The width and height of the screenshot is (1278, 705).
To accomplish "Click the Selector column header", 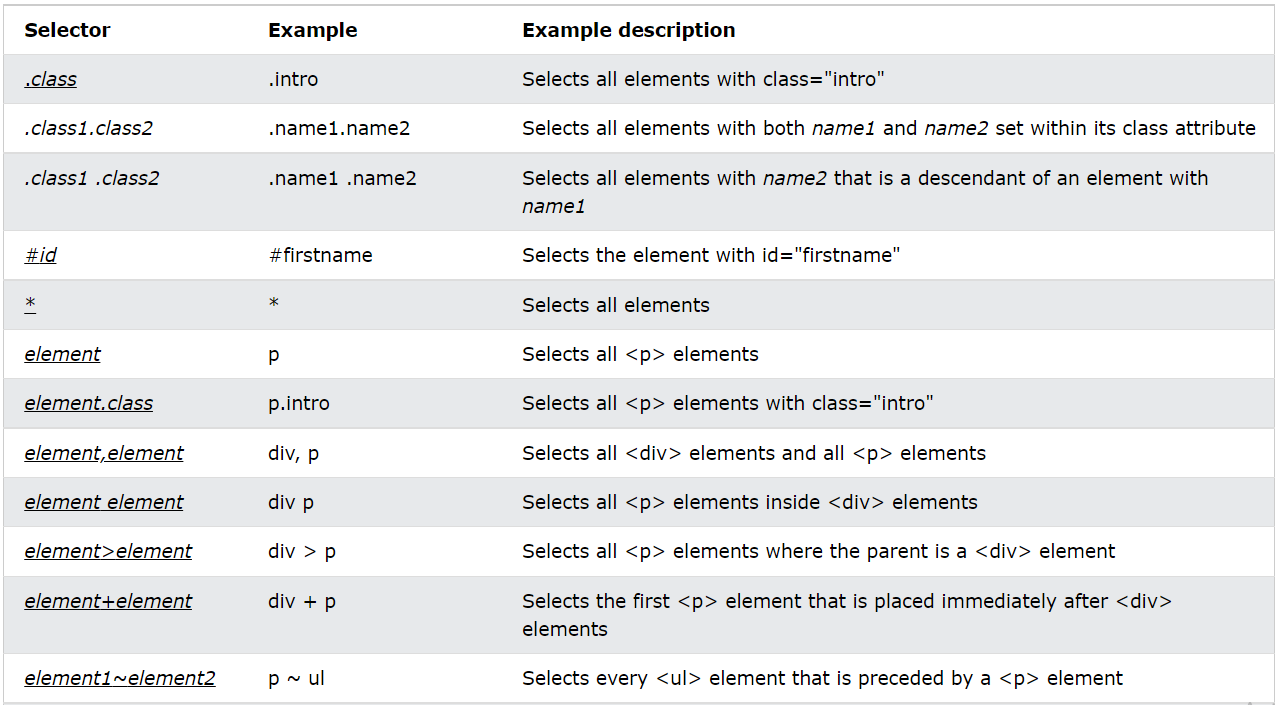I will 67,30.
